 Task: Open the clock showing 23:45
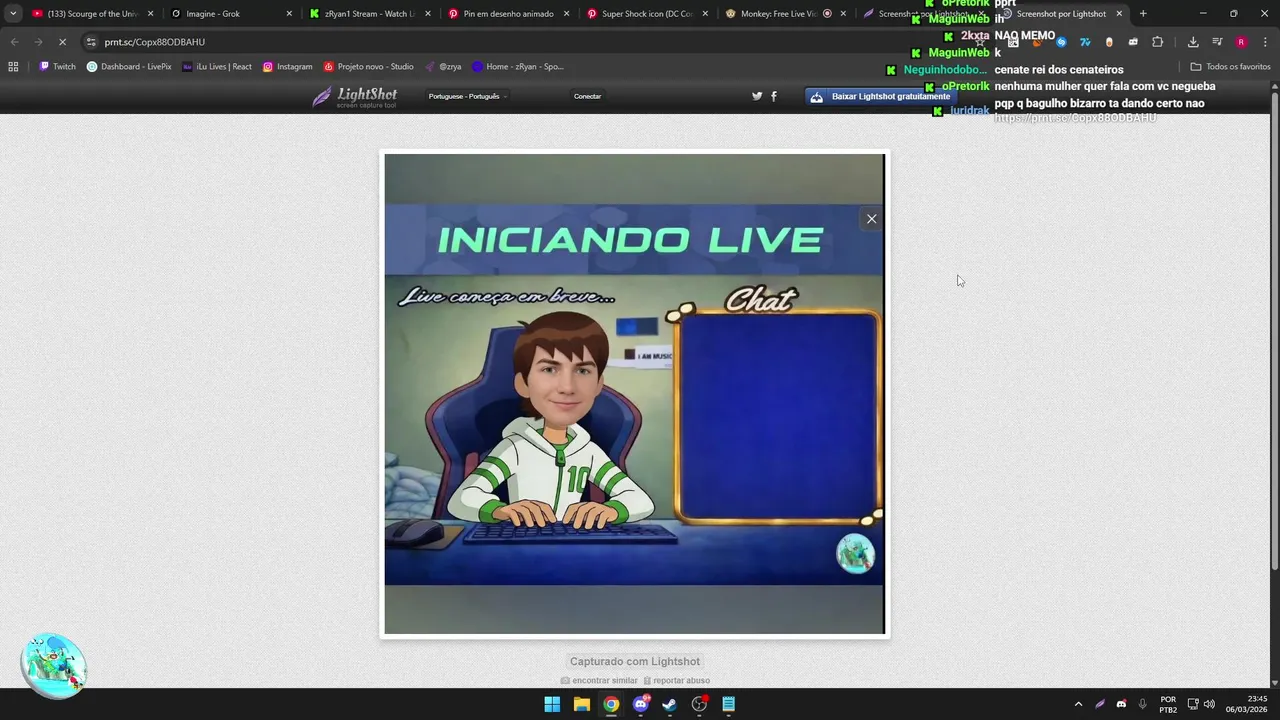(1247, 704)
